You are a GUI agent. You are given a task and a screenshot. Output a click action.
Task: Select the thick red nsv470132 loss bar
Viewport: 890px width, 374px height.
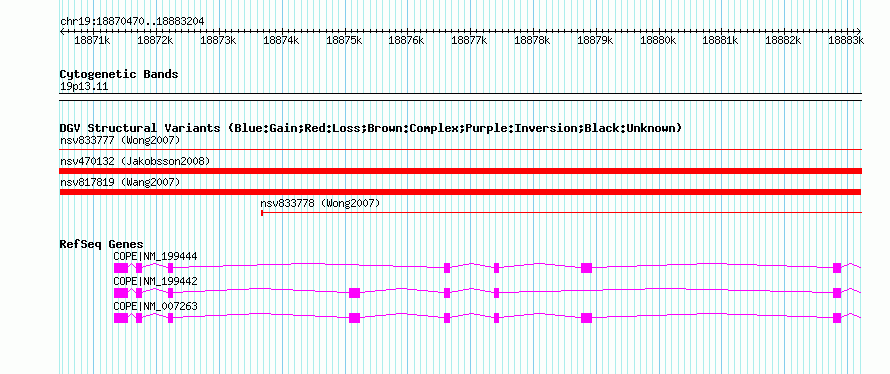click(460, 171)
